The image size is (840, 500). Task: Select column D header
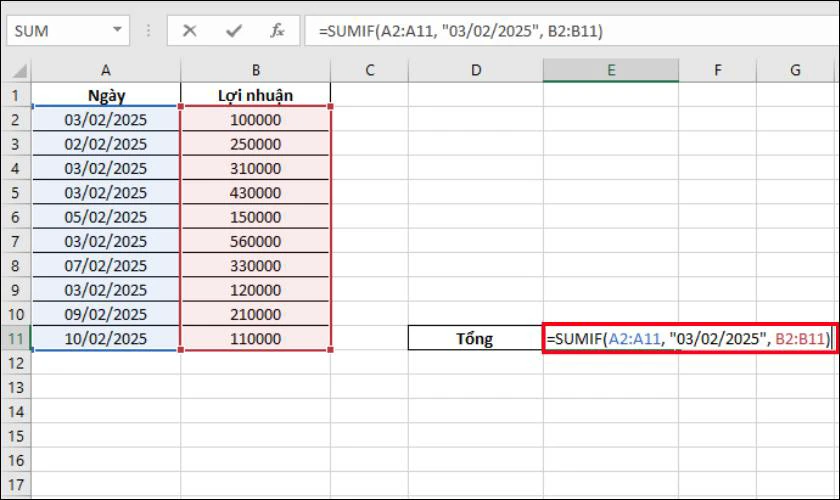[x=476, y=70]
